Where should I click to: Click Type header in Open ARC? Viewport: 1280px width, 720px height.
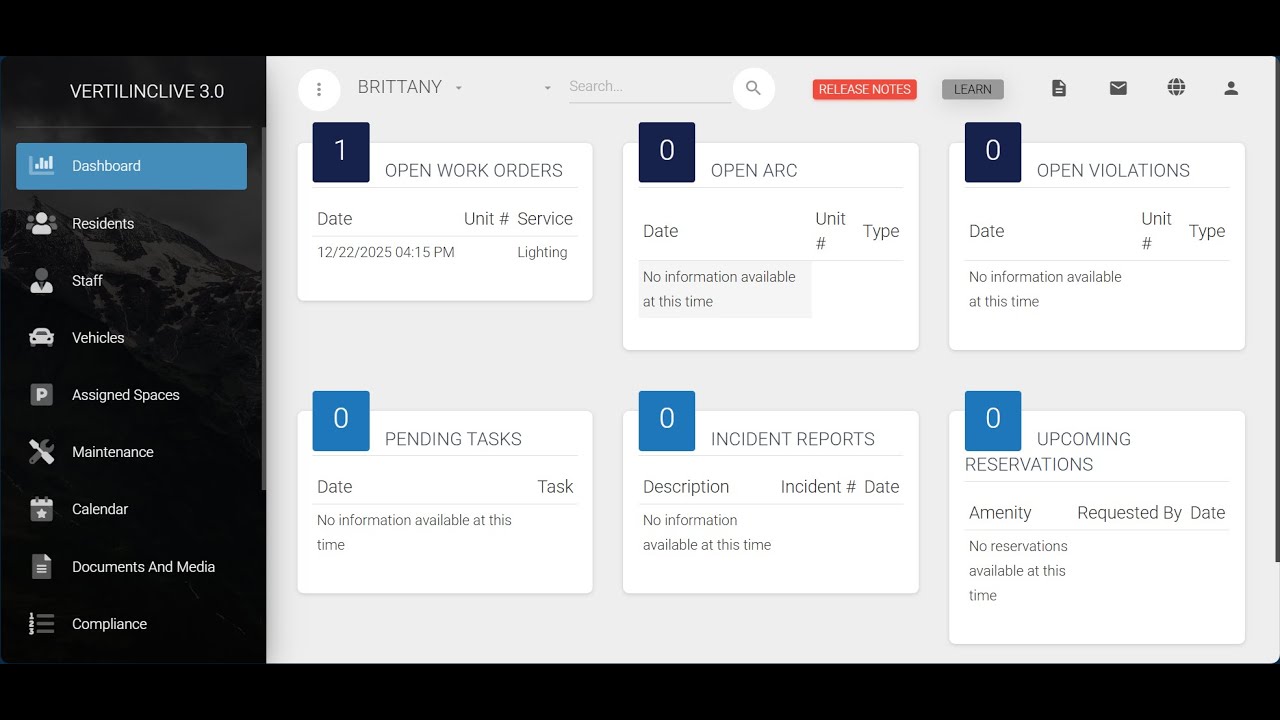(881, 231)
